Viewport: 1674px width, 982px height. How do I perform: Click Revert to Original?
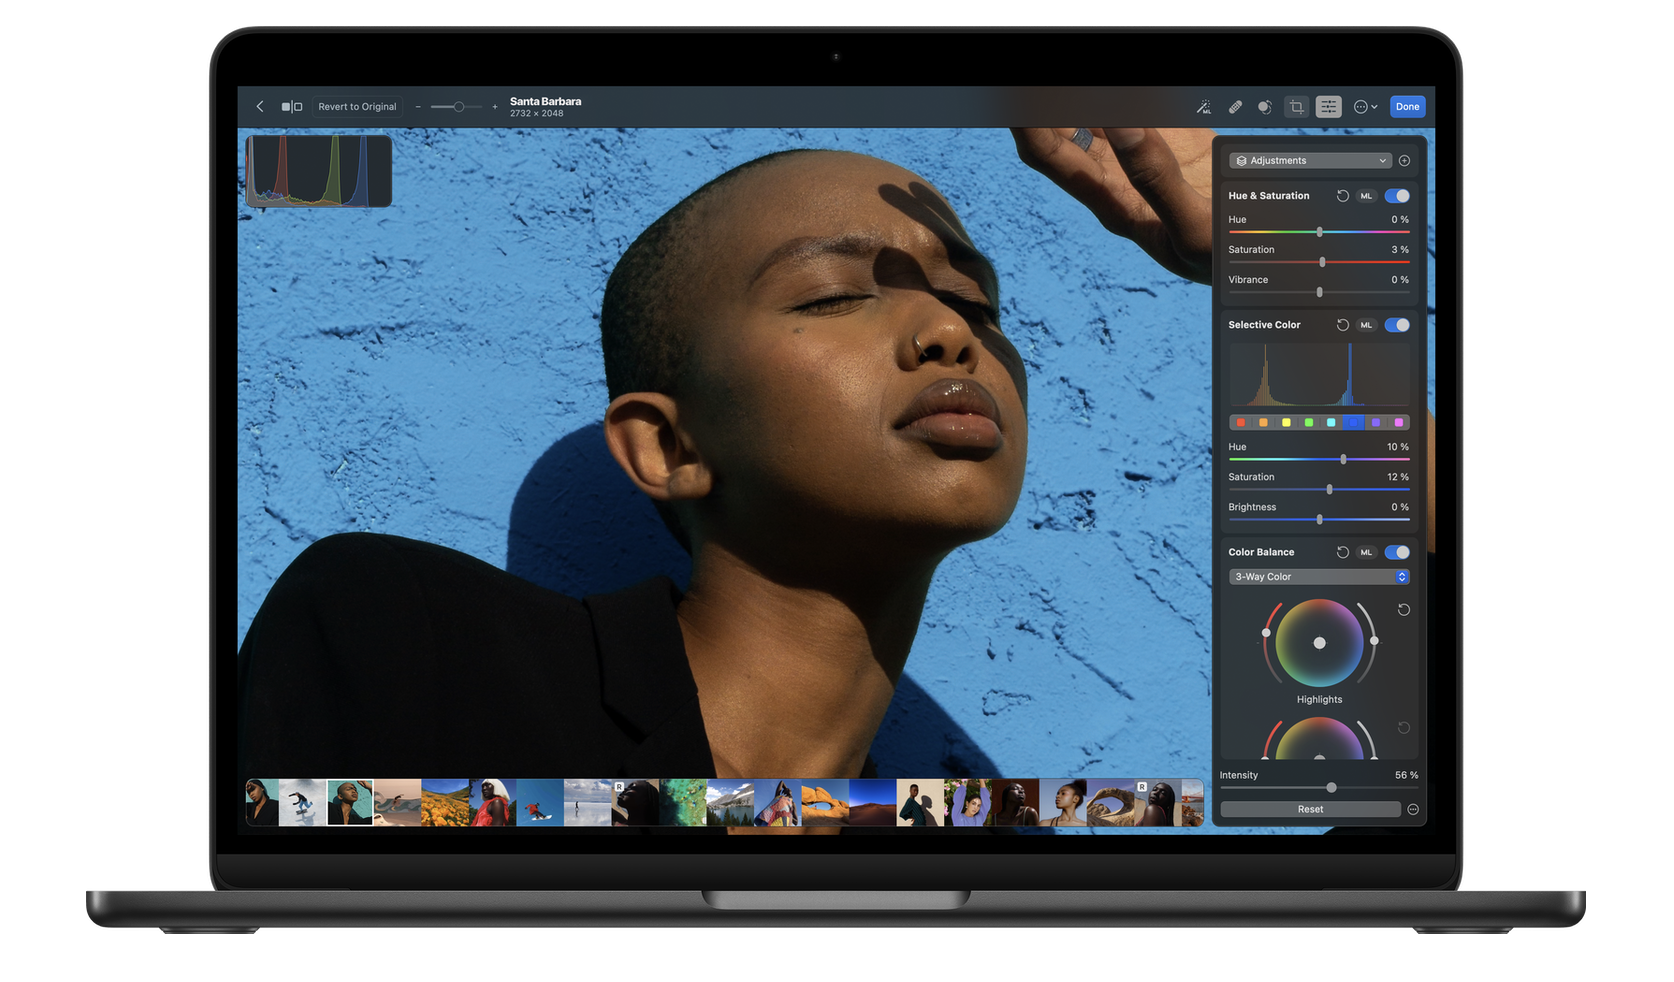coord(357,107)
